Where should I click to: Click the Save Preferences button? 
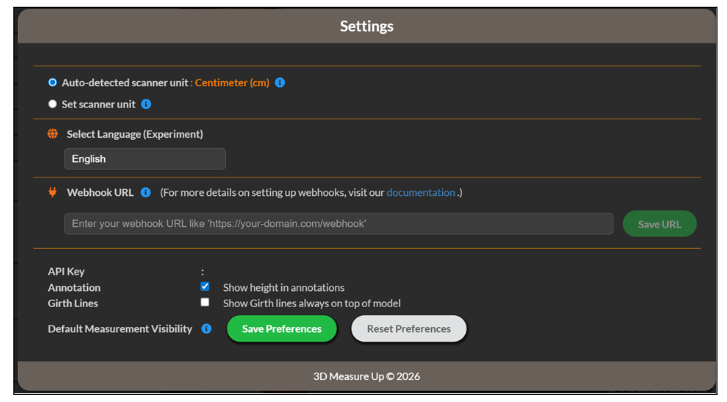click(281, 329)
